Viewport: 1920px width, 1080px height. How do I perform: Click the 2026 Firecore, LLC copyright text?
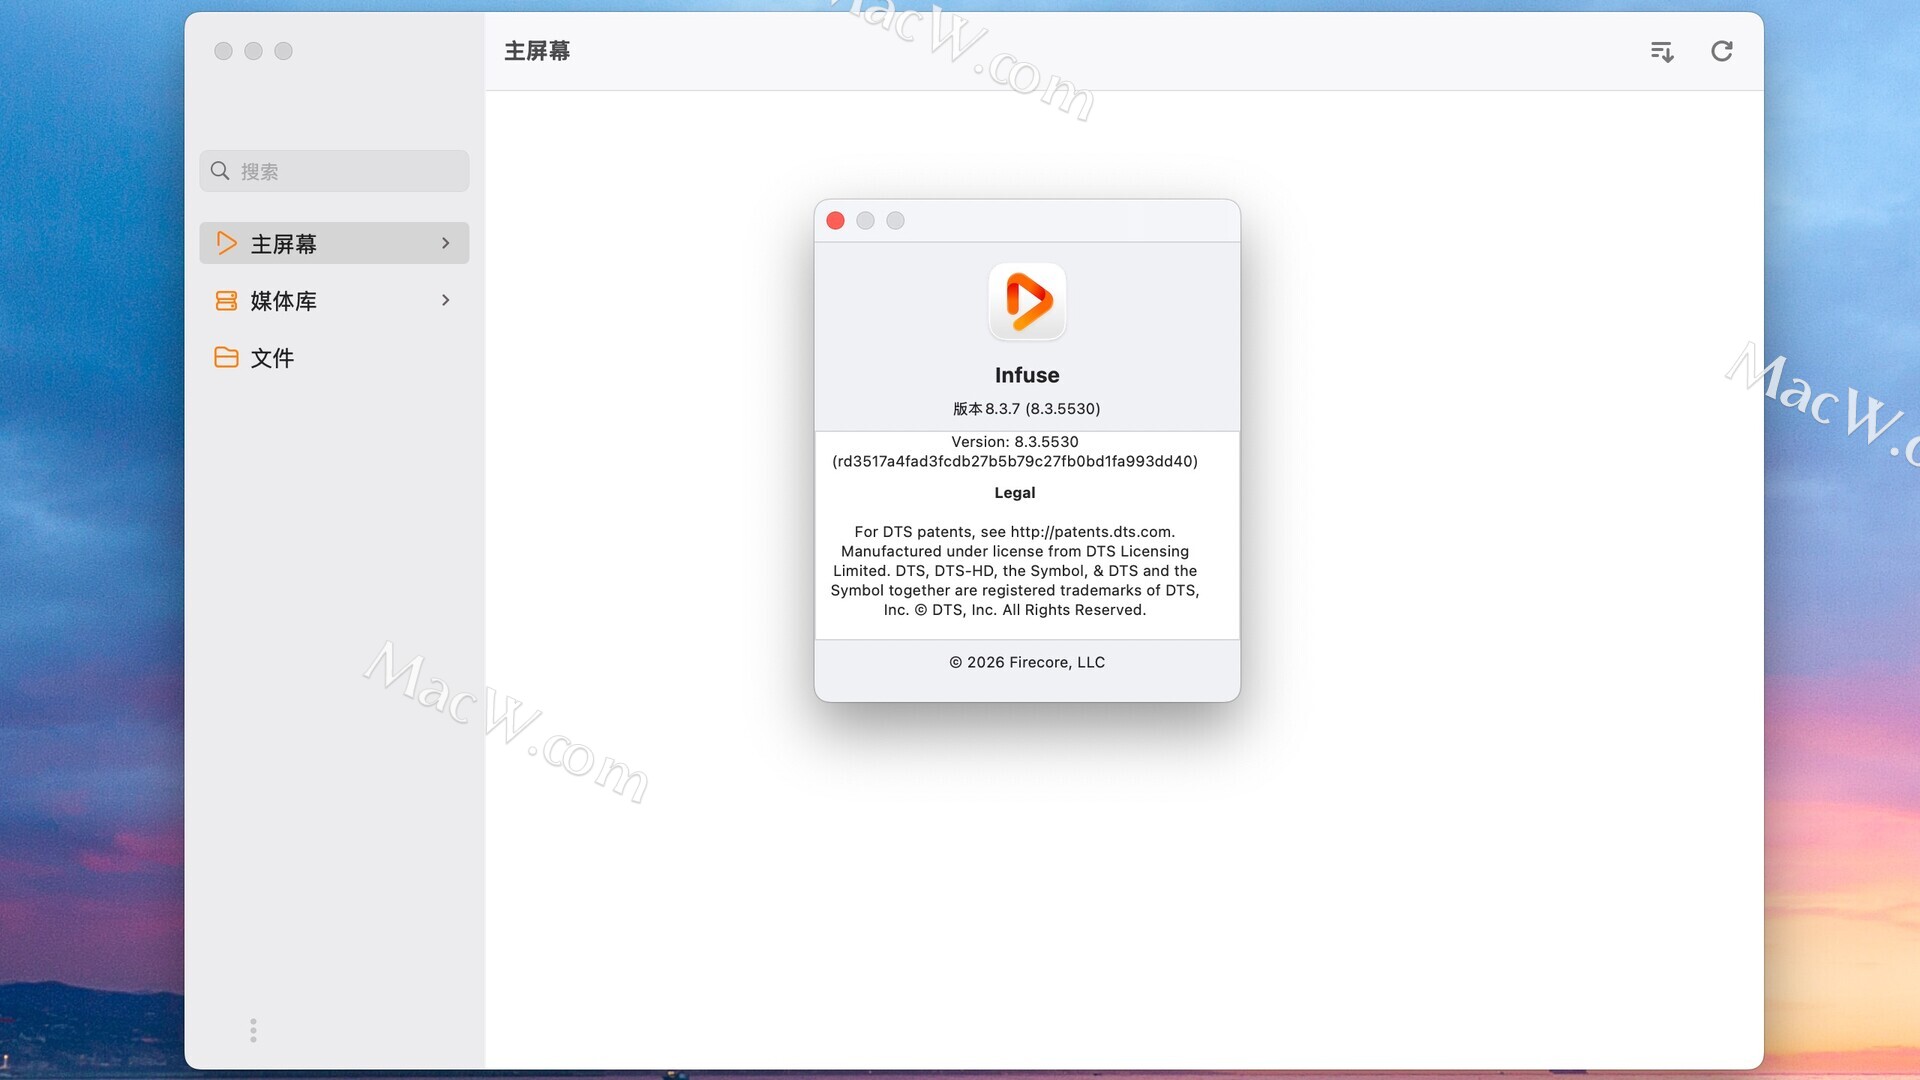1027,662
